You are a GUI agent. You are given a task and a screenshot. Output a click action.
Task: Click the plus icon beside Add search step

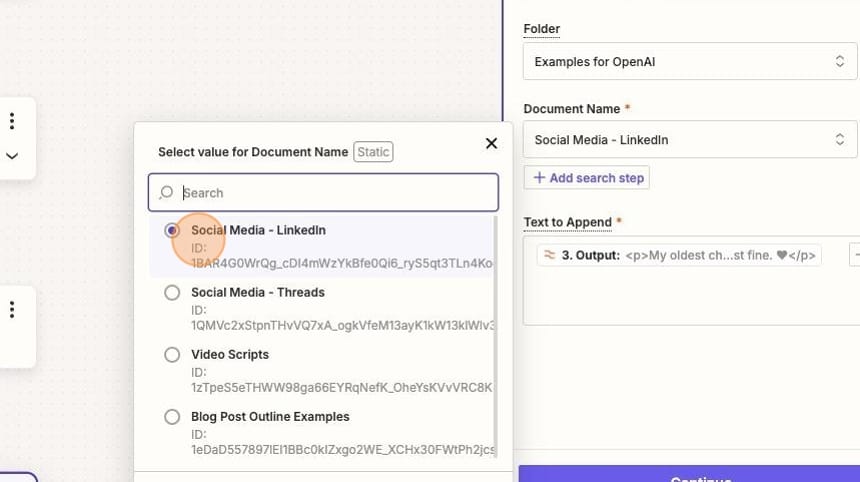[x=539, y=178]
